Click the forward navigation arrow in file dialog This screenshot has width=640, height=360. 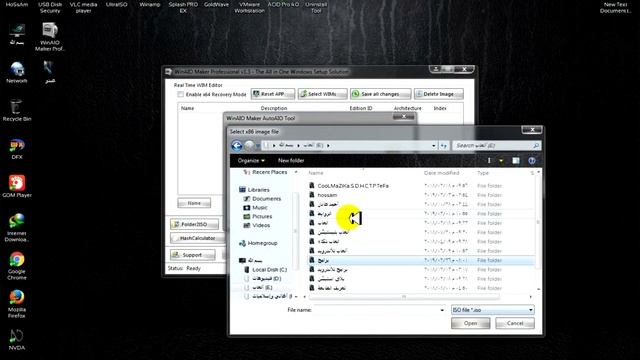pyautogui.click(x=249, y=145)
